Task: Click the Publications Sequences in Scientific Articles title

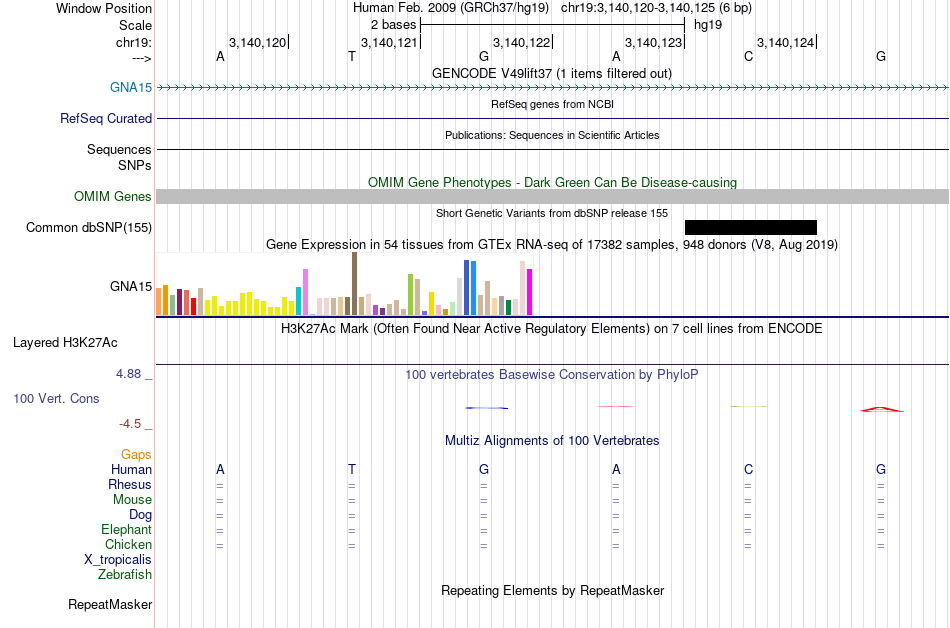Action: (x=552, y=135)
